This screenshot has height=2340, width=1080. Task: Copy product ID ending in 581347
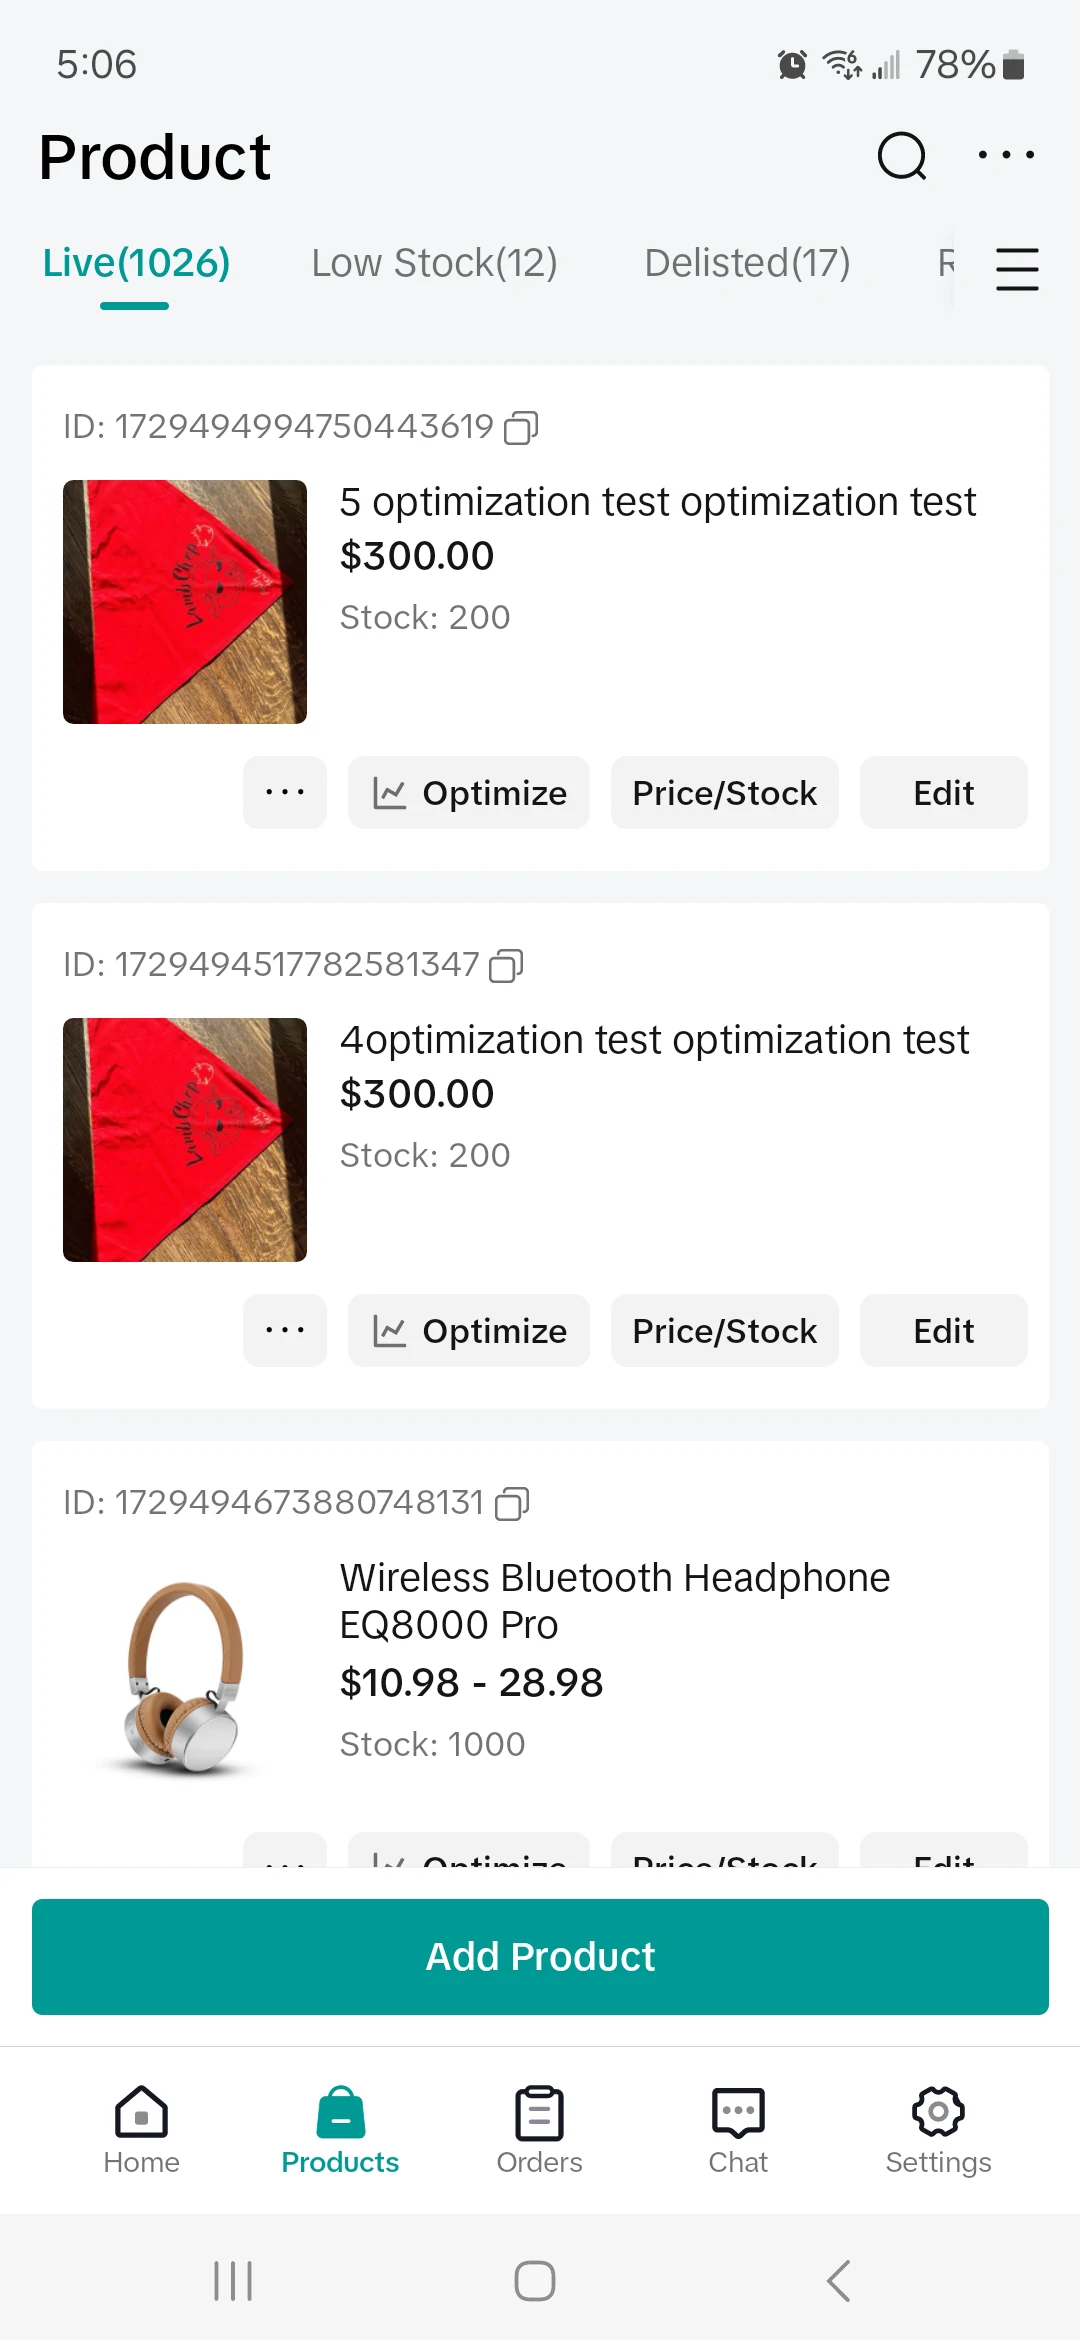(506, 966)
